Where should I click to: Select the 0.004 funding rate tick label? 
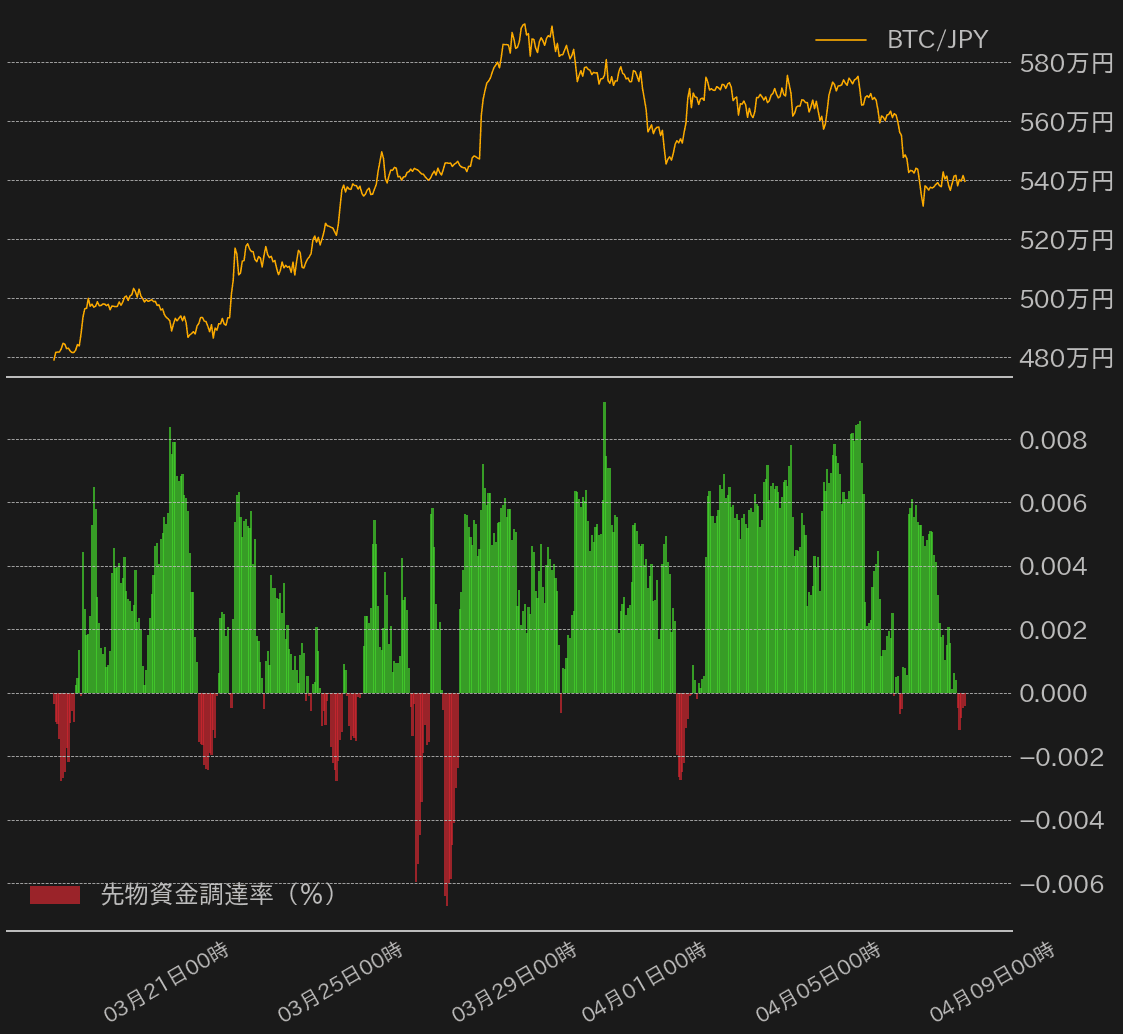1052,567
